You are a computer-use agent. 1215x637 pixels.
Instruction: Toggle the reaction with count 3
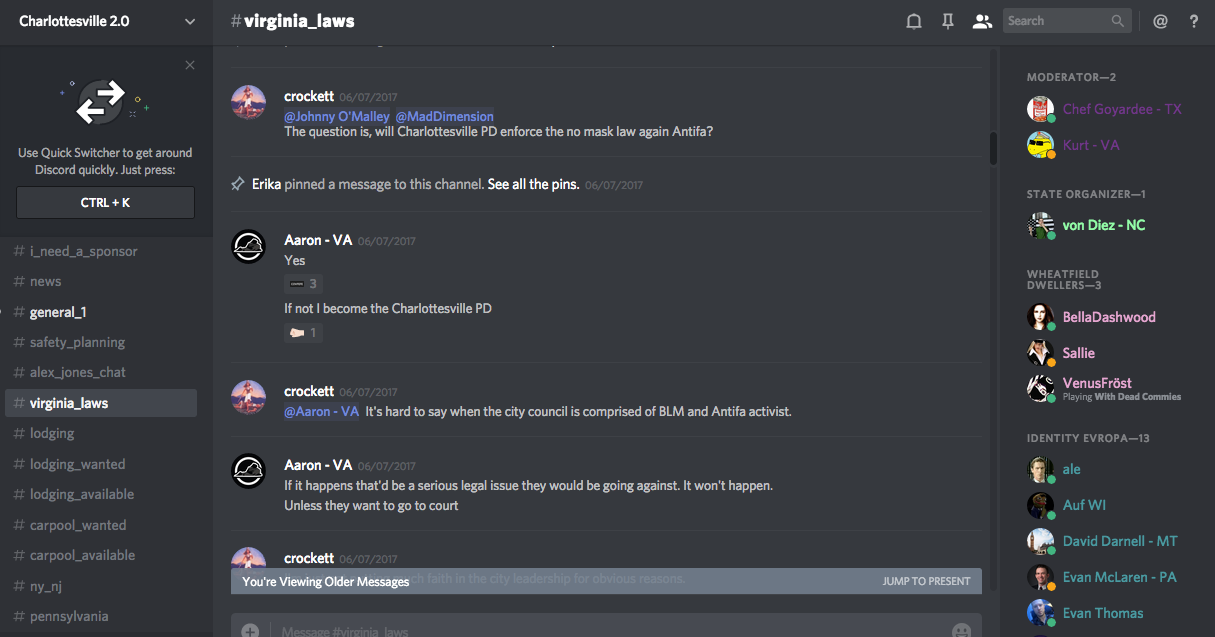click(303, 284)
